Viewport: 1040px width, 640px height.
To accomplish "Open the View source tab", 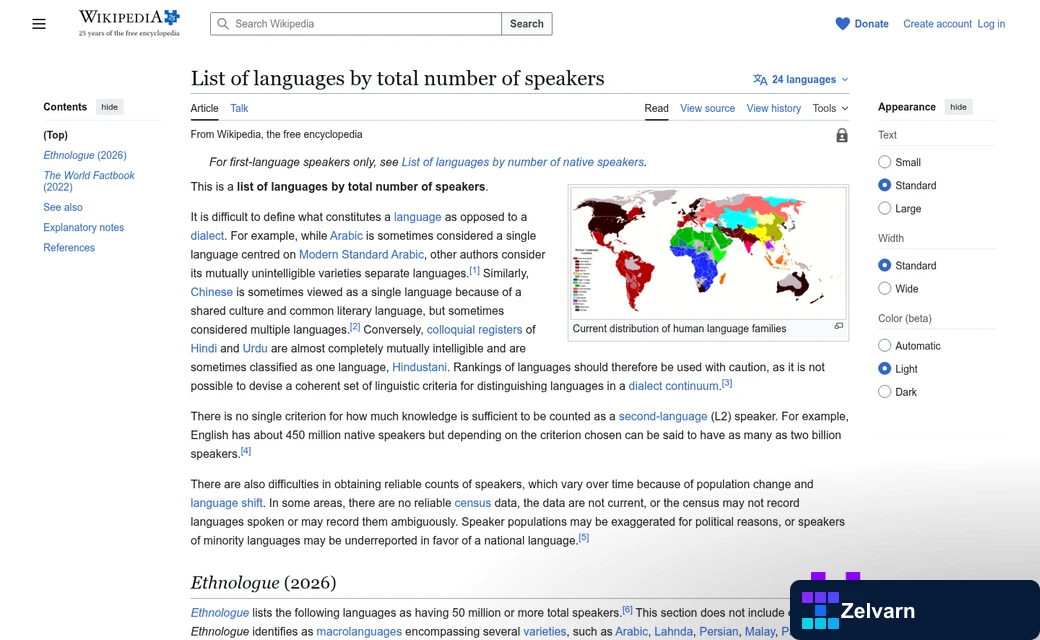I will point(707,108).
